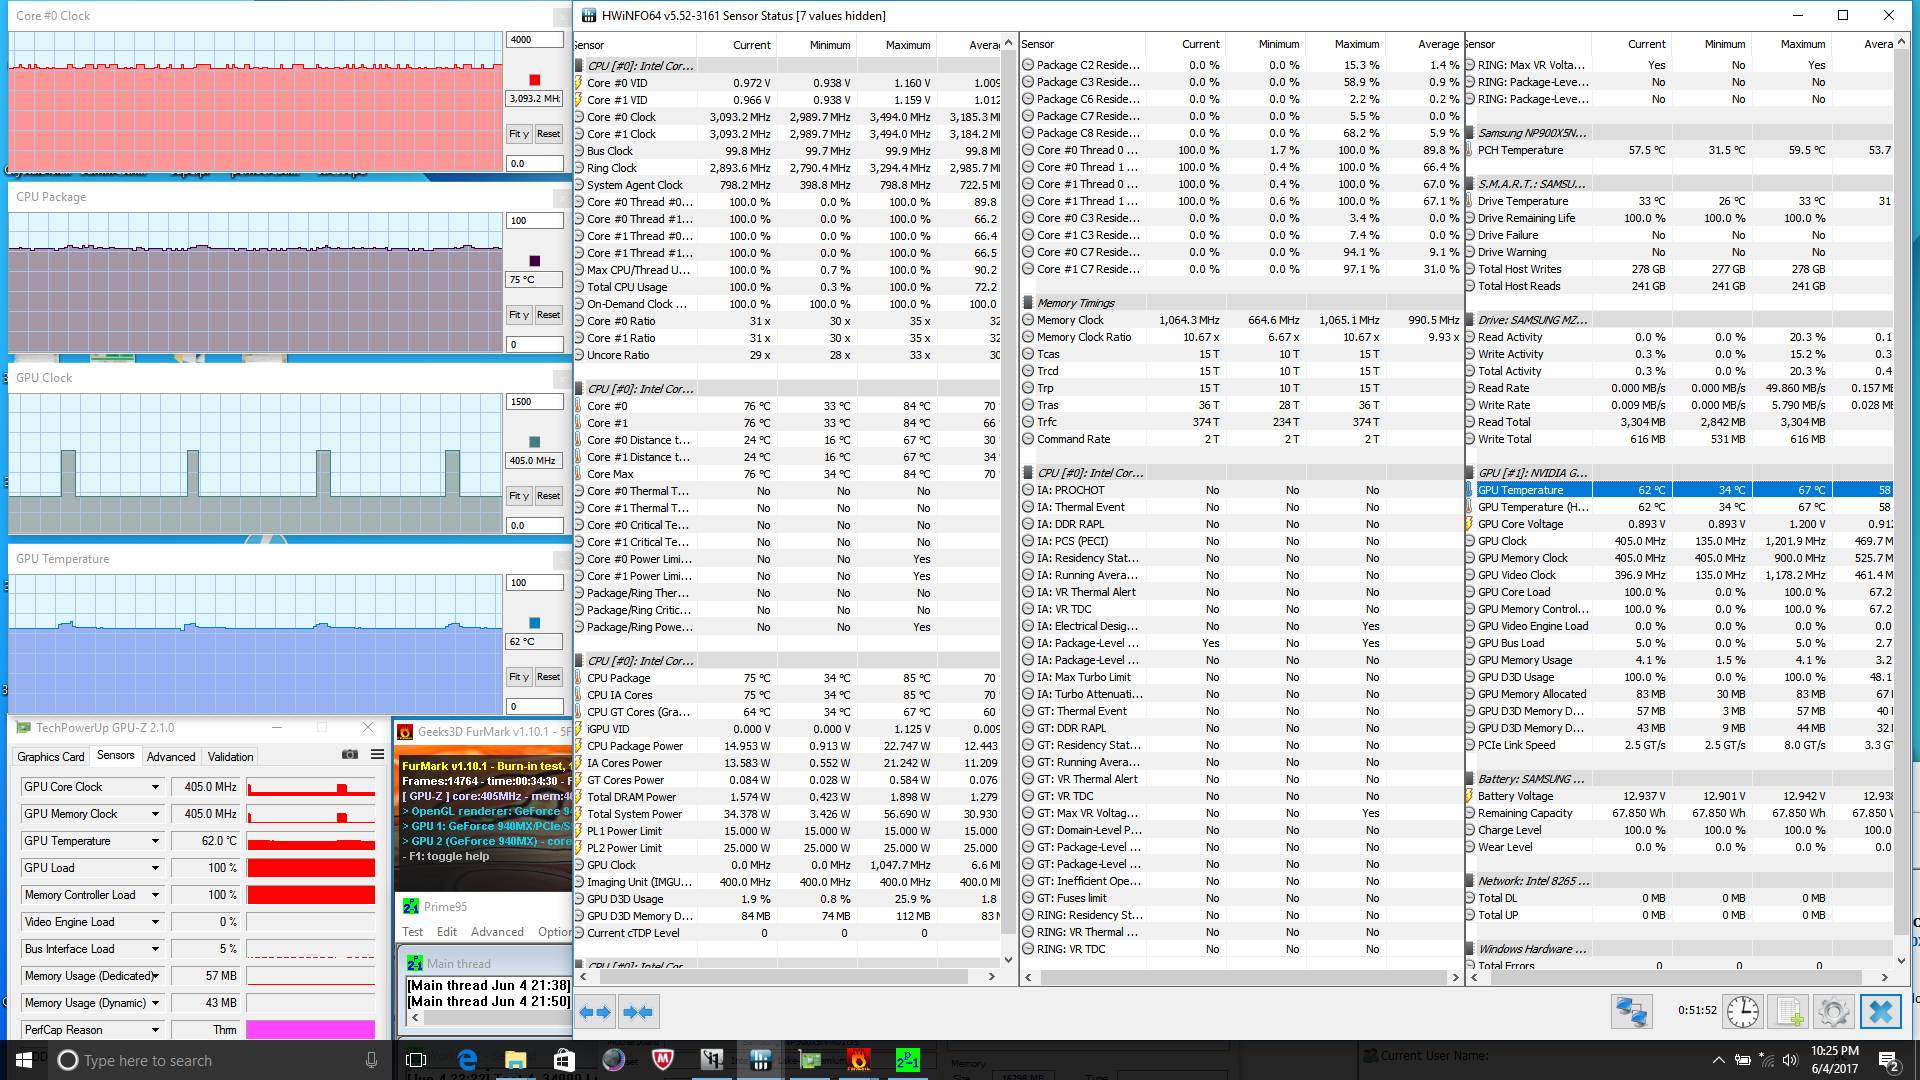Screen dimensions: 1920x1080
Task: Click left arrow in Prime95 thread scrollbar
Action: [414, 1018]
